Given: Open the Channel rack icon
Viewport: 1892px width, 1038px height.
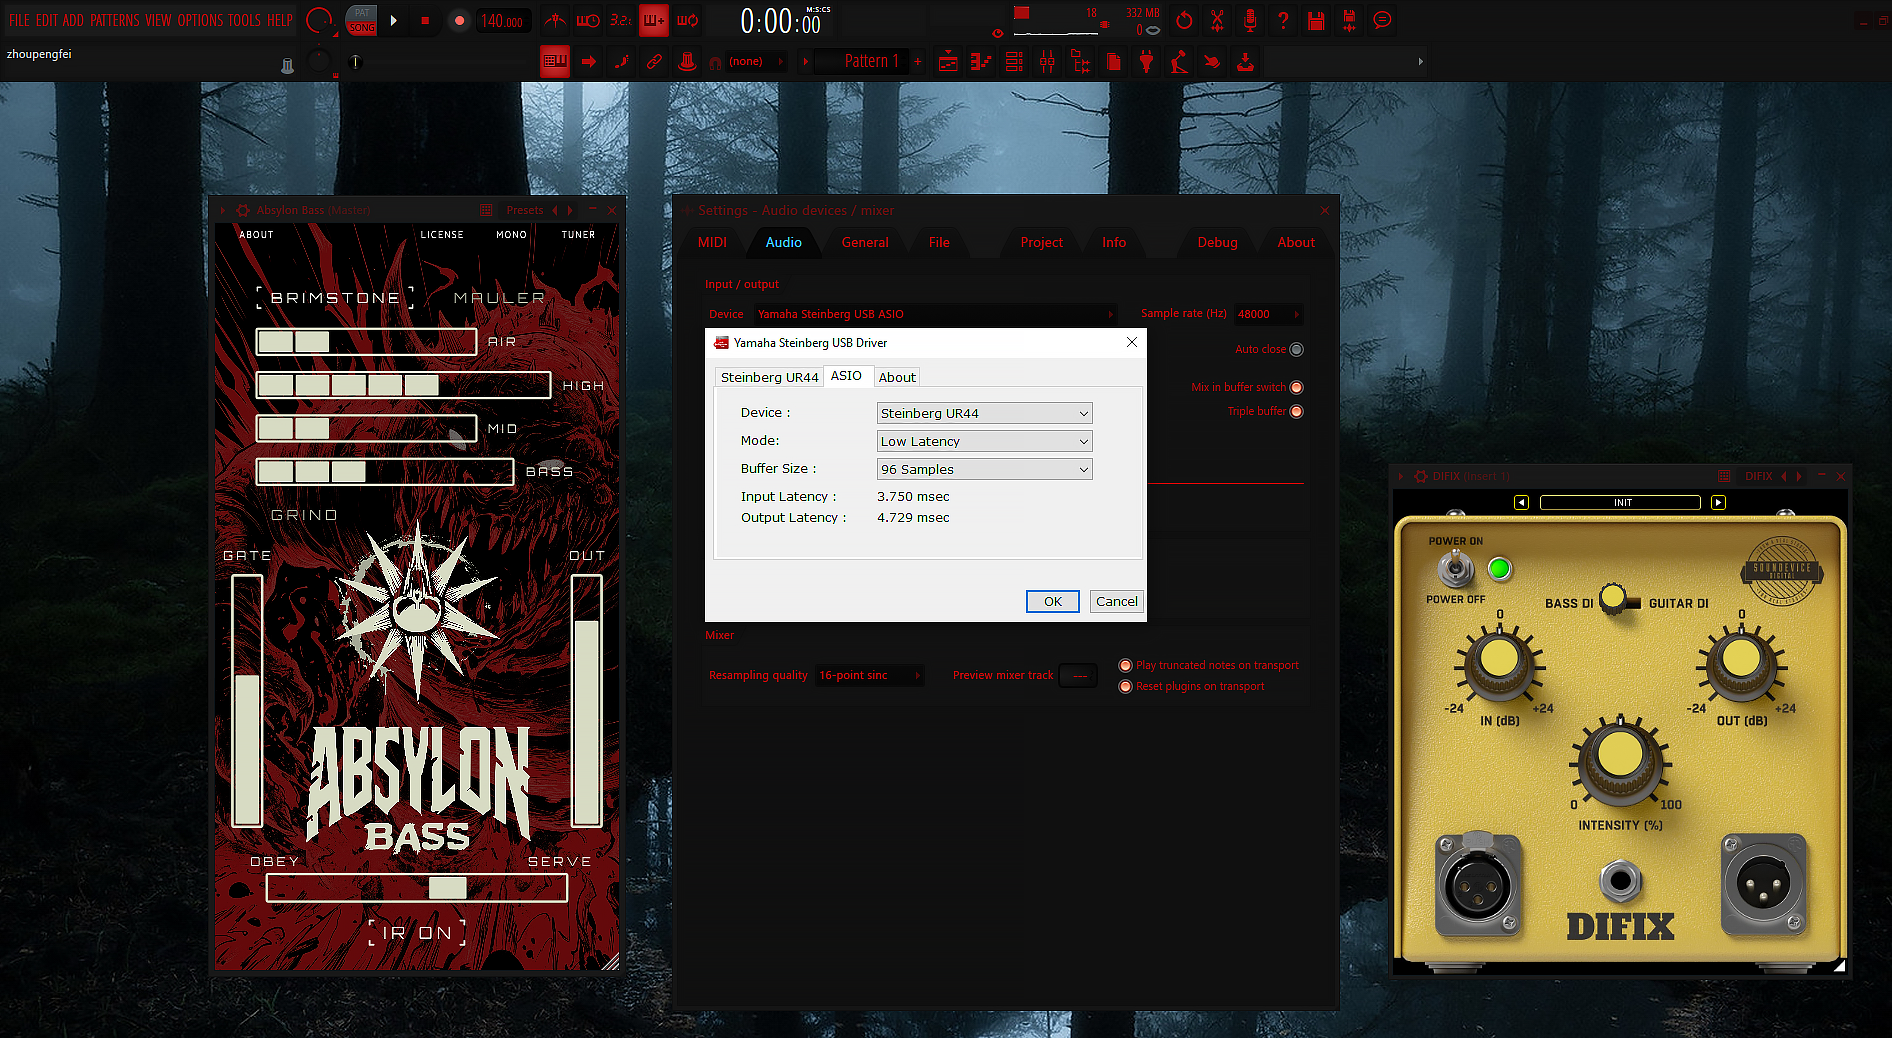Looking at the screenshot, I should tap(1014, 62).
